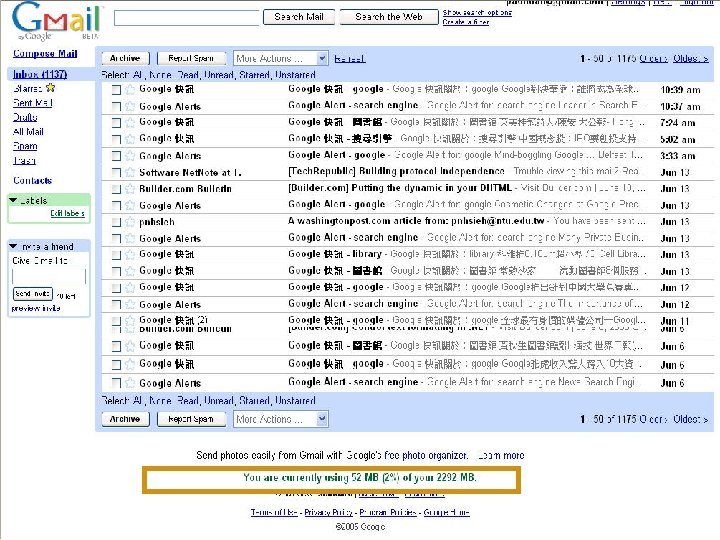Screen dimensions: 720x540
Task: Select checkbox for 10:39 am Google message
Action: (x=116, y=90)
